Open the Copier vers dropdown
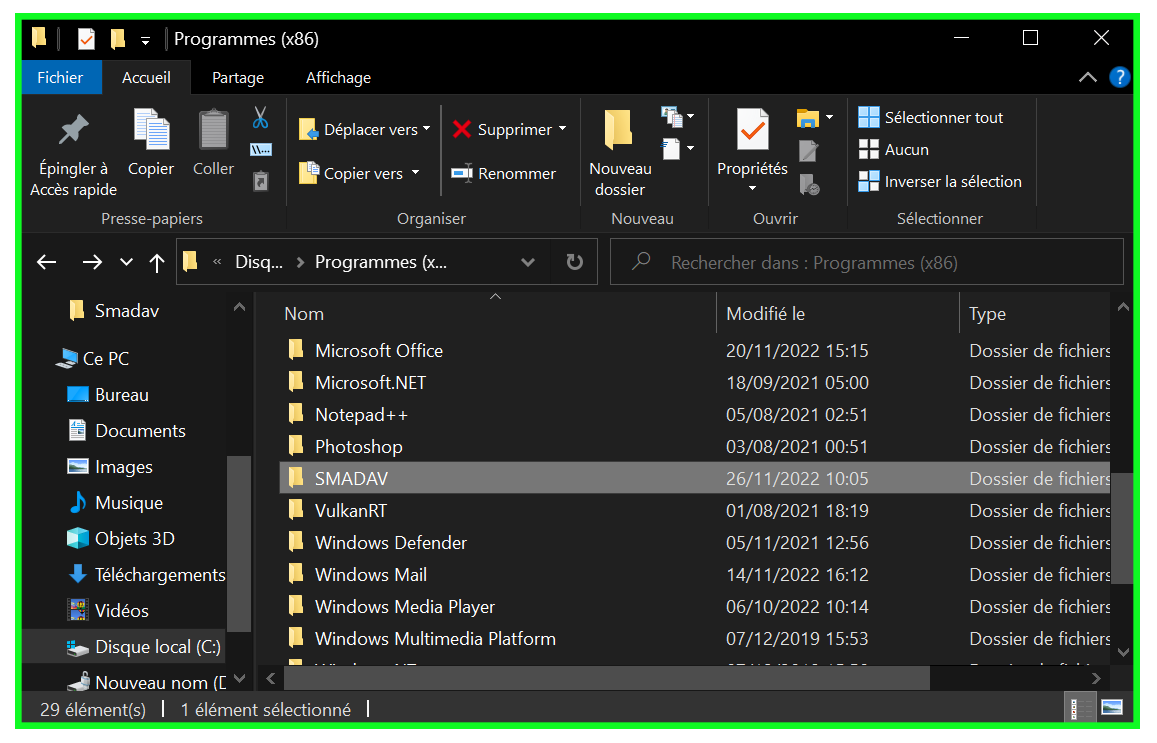This screenshot has height=743, width=1157. pyautogui.click(x=359, y=173)
